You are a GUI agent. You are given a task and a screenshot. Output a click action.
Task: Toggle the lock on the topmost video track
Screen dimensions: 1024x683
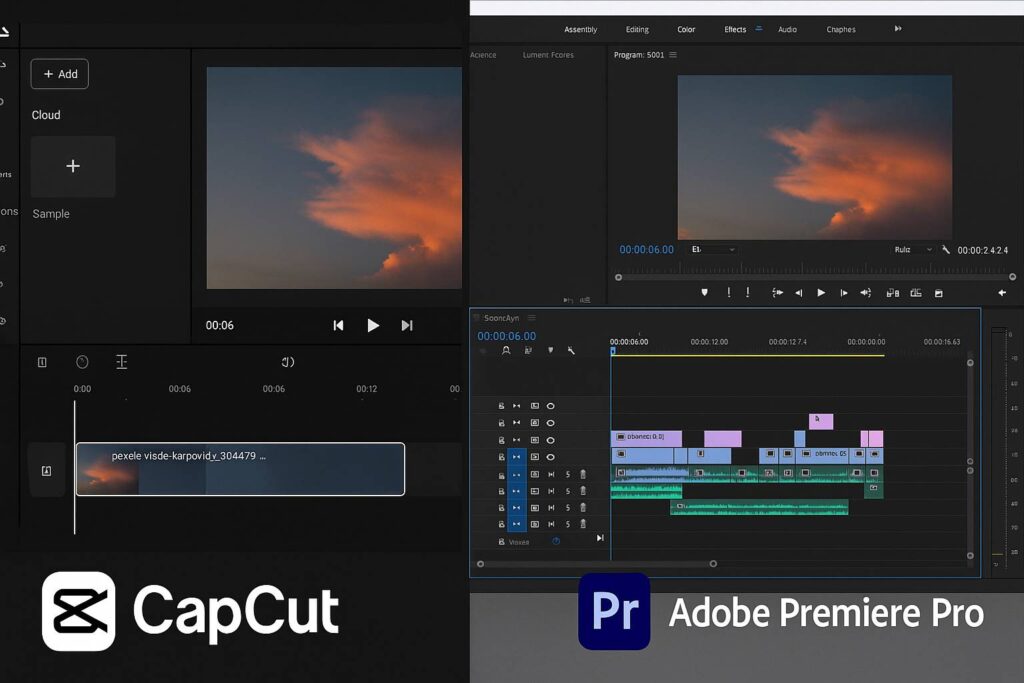[x=501, y=406]
